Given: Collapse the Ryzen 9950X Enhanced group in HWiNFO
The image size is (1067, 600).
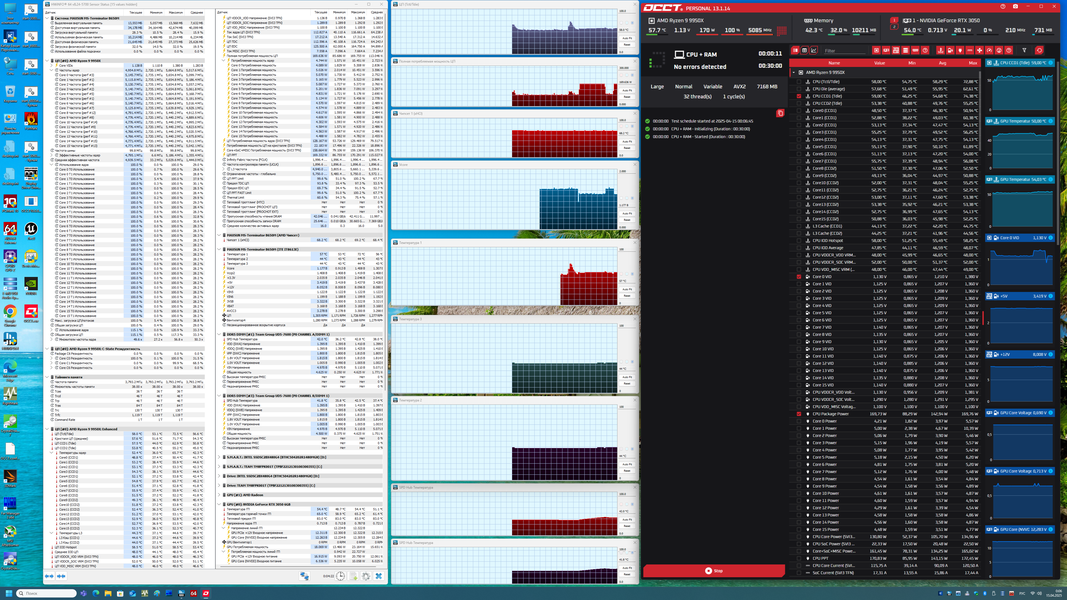Looking at the screenshot, I should click(49, 429).
